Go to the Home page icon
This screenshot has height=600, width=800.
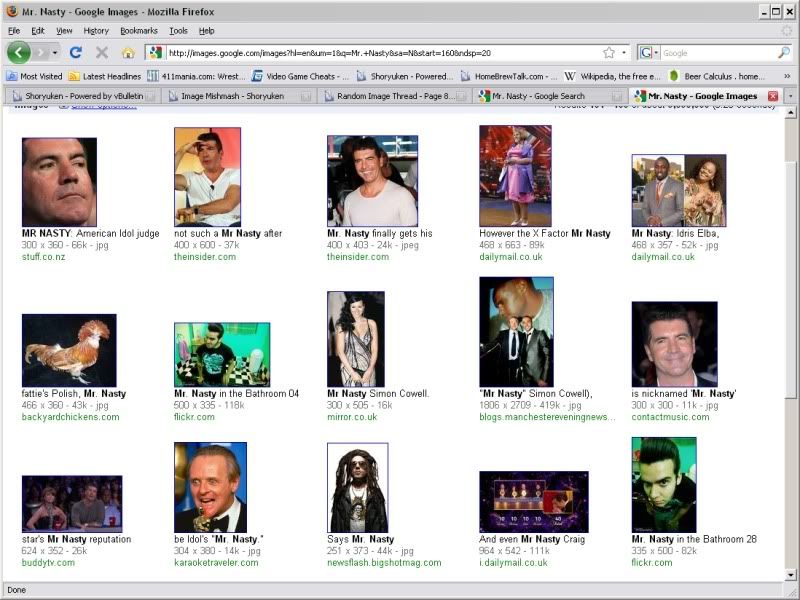128,53
